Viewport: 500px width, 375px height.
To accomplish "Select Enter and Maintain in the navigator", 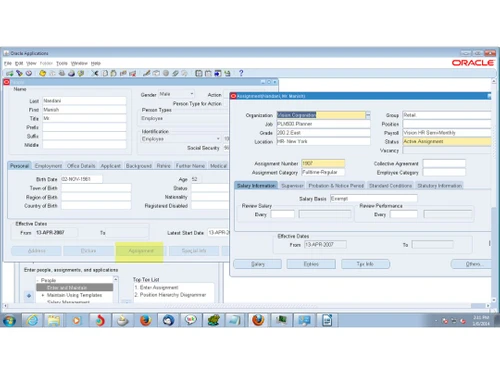I will [x=75, y=288].
